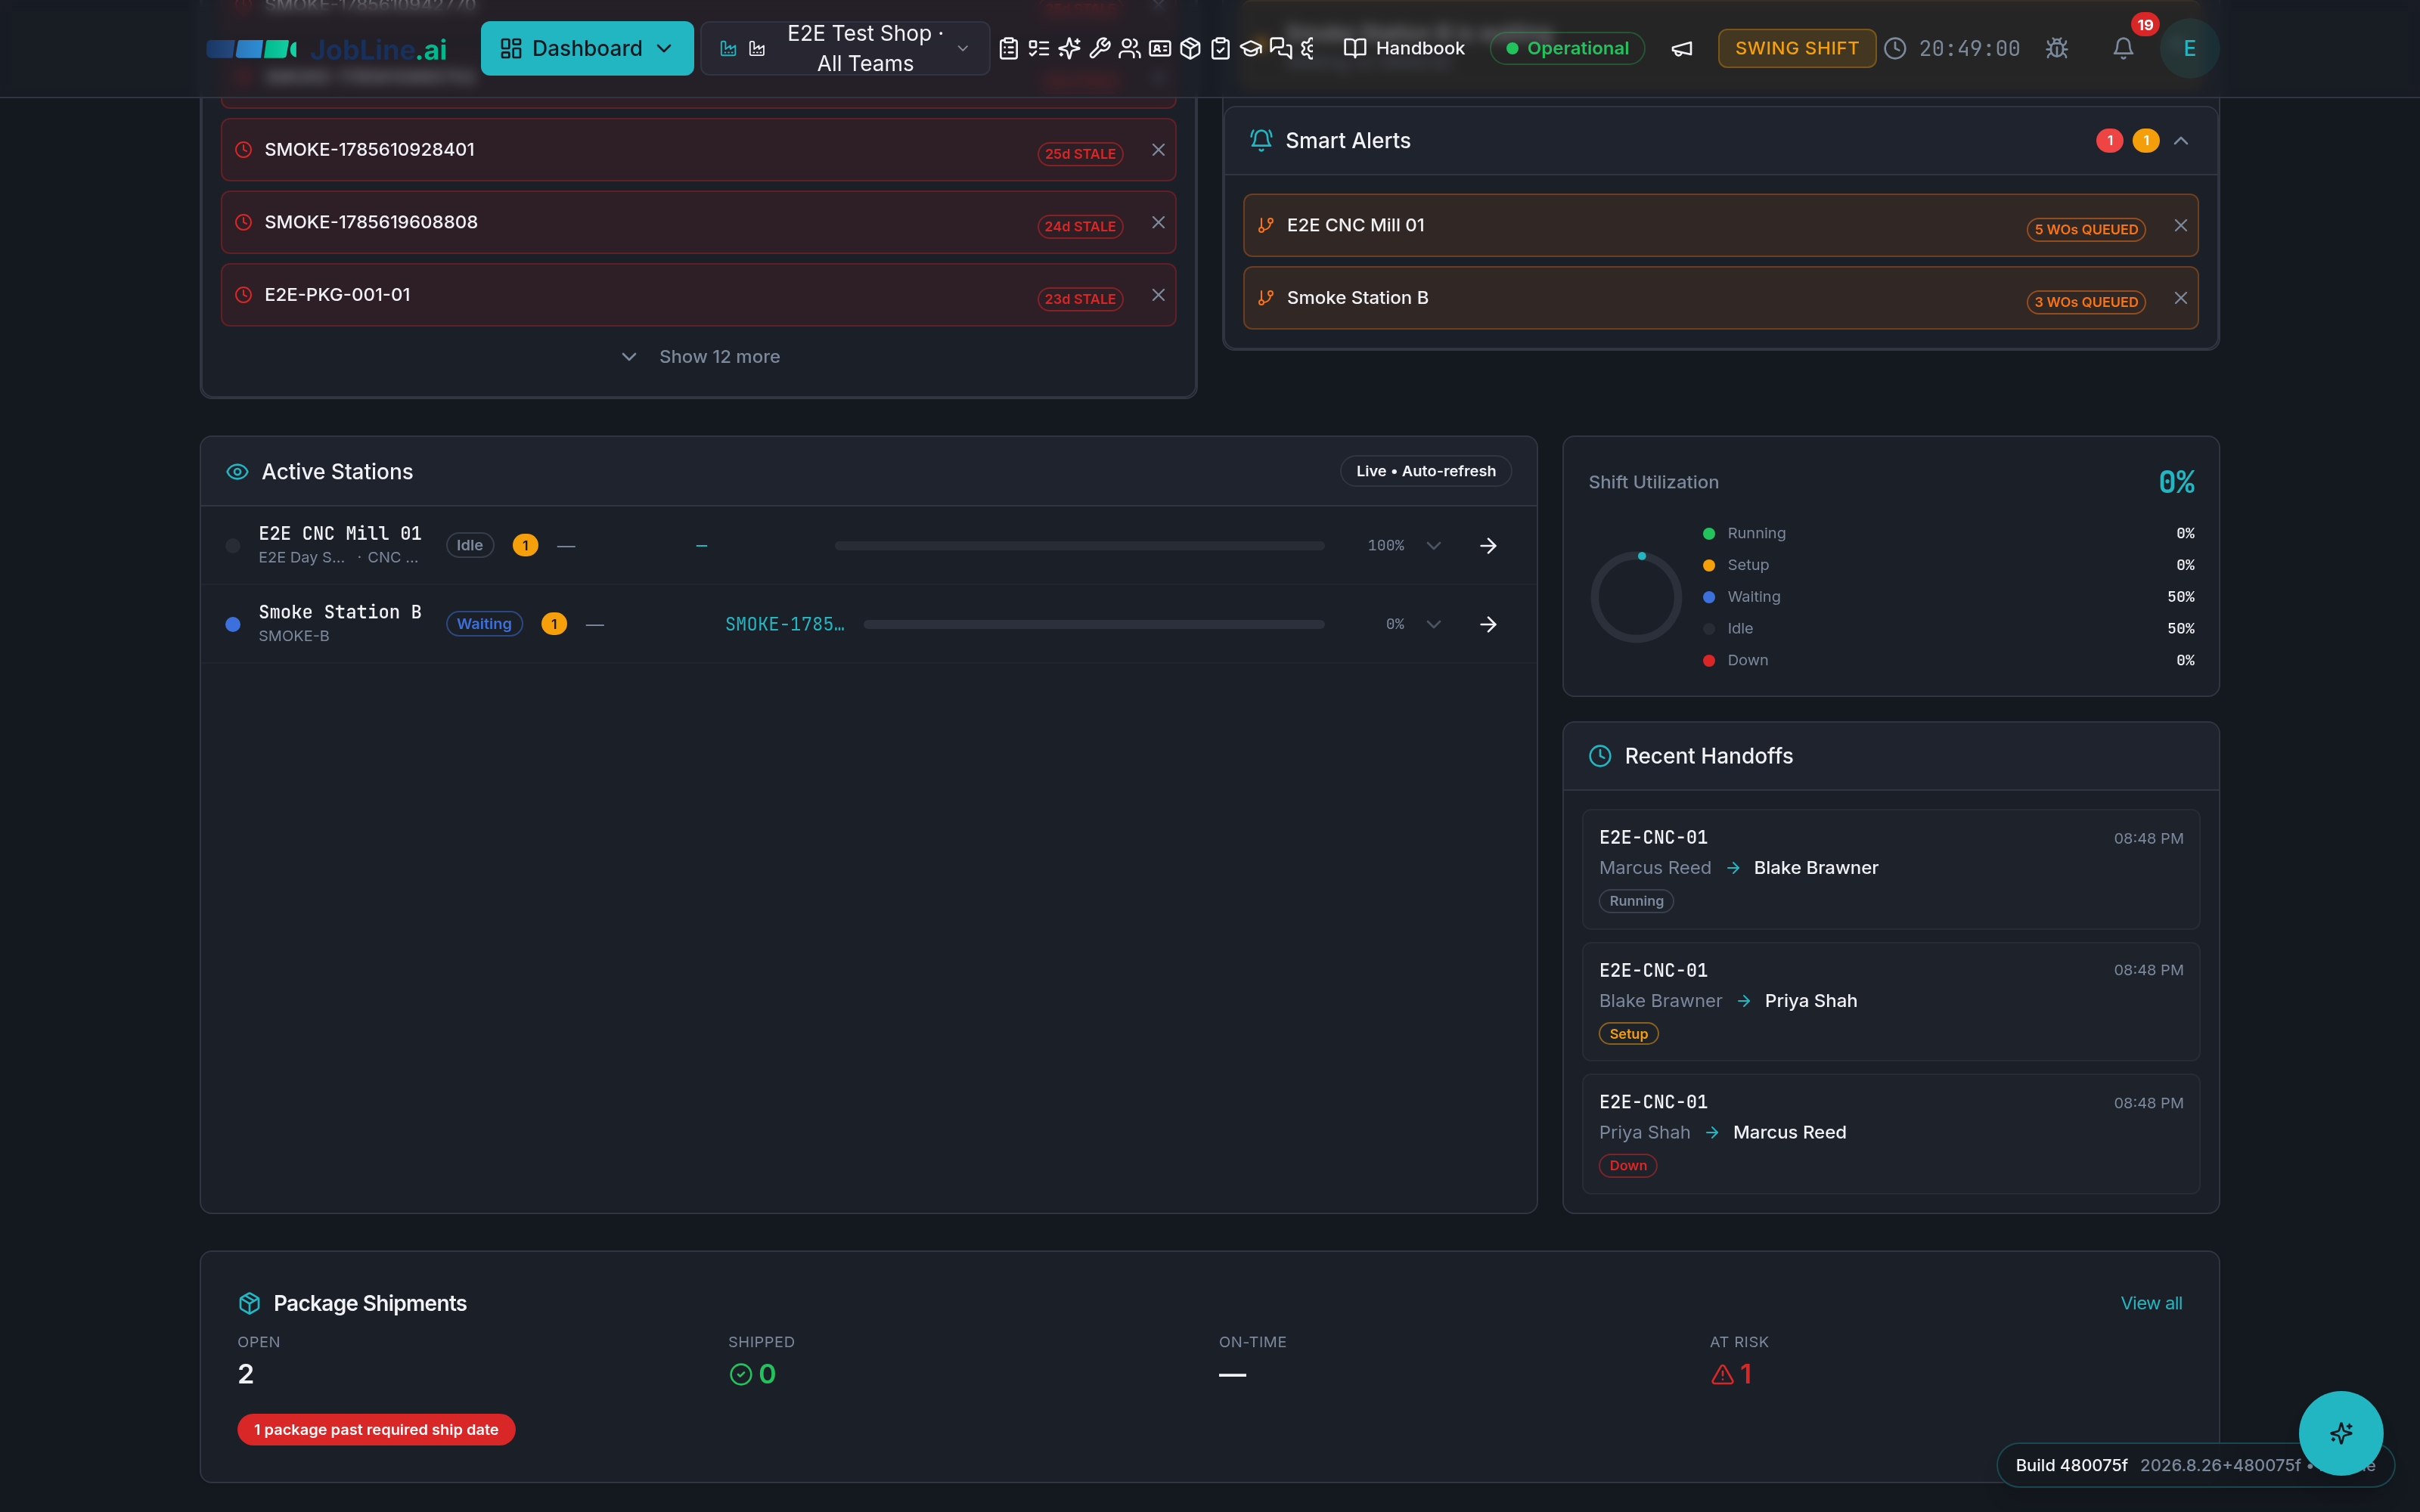Open View all package shipments
This screenshot has height=1512, width=2420.
pos(2151,1303)
